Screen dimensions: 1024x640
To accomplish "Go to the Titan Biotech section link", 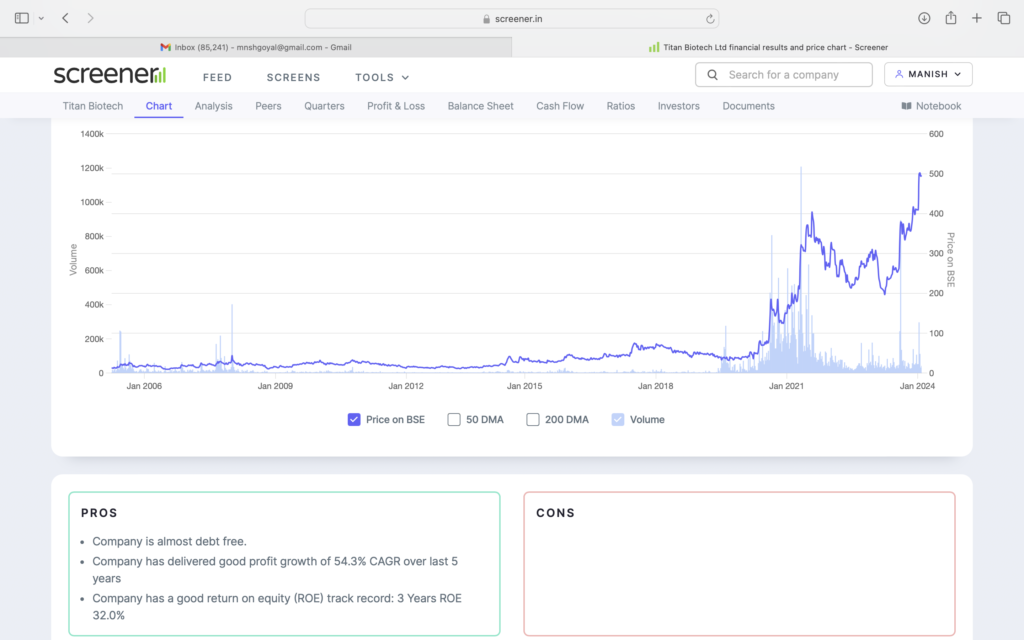I will click(93, 106).
